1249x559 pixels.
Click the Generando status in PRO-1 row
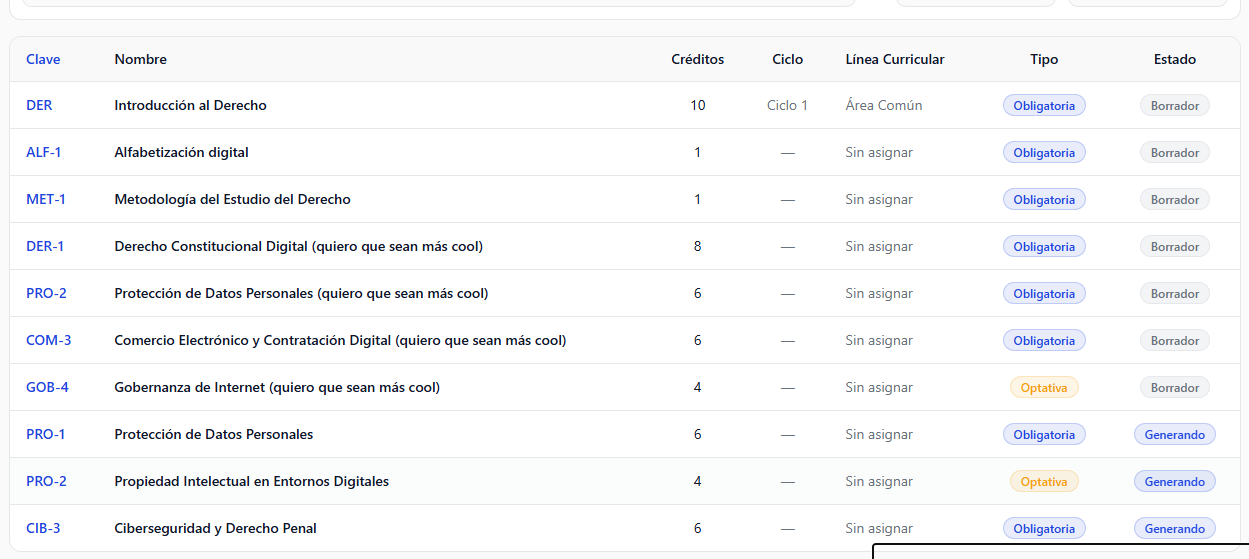1175,434
